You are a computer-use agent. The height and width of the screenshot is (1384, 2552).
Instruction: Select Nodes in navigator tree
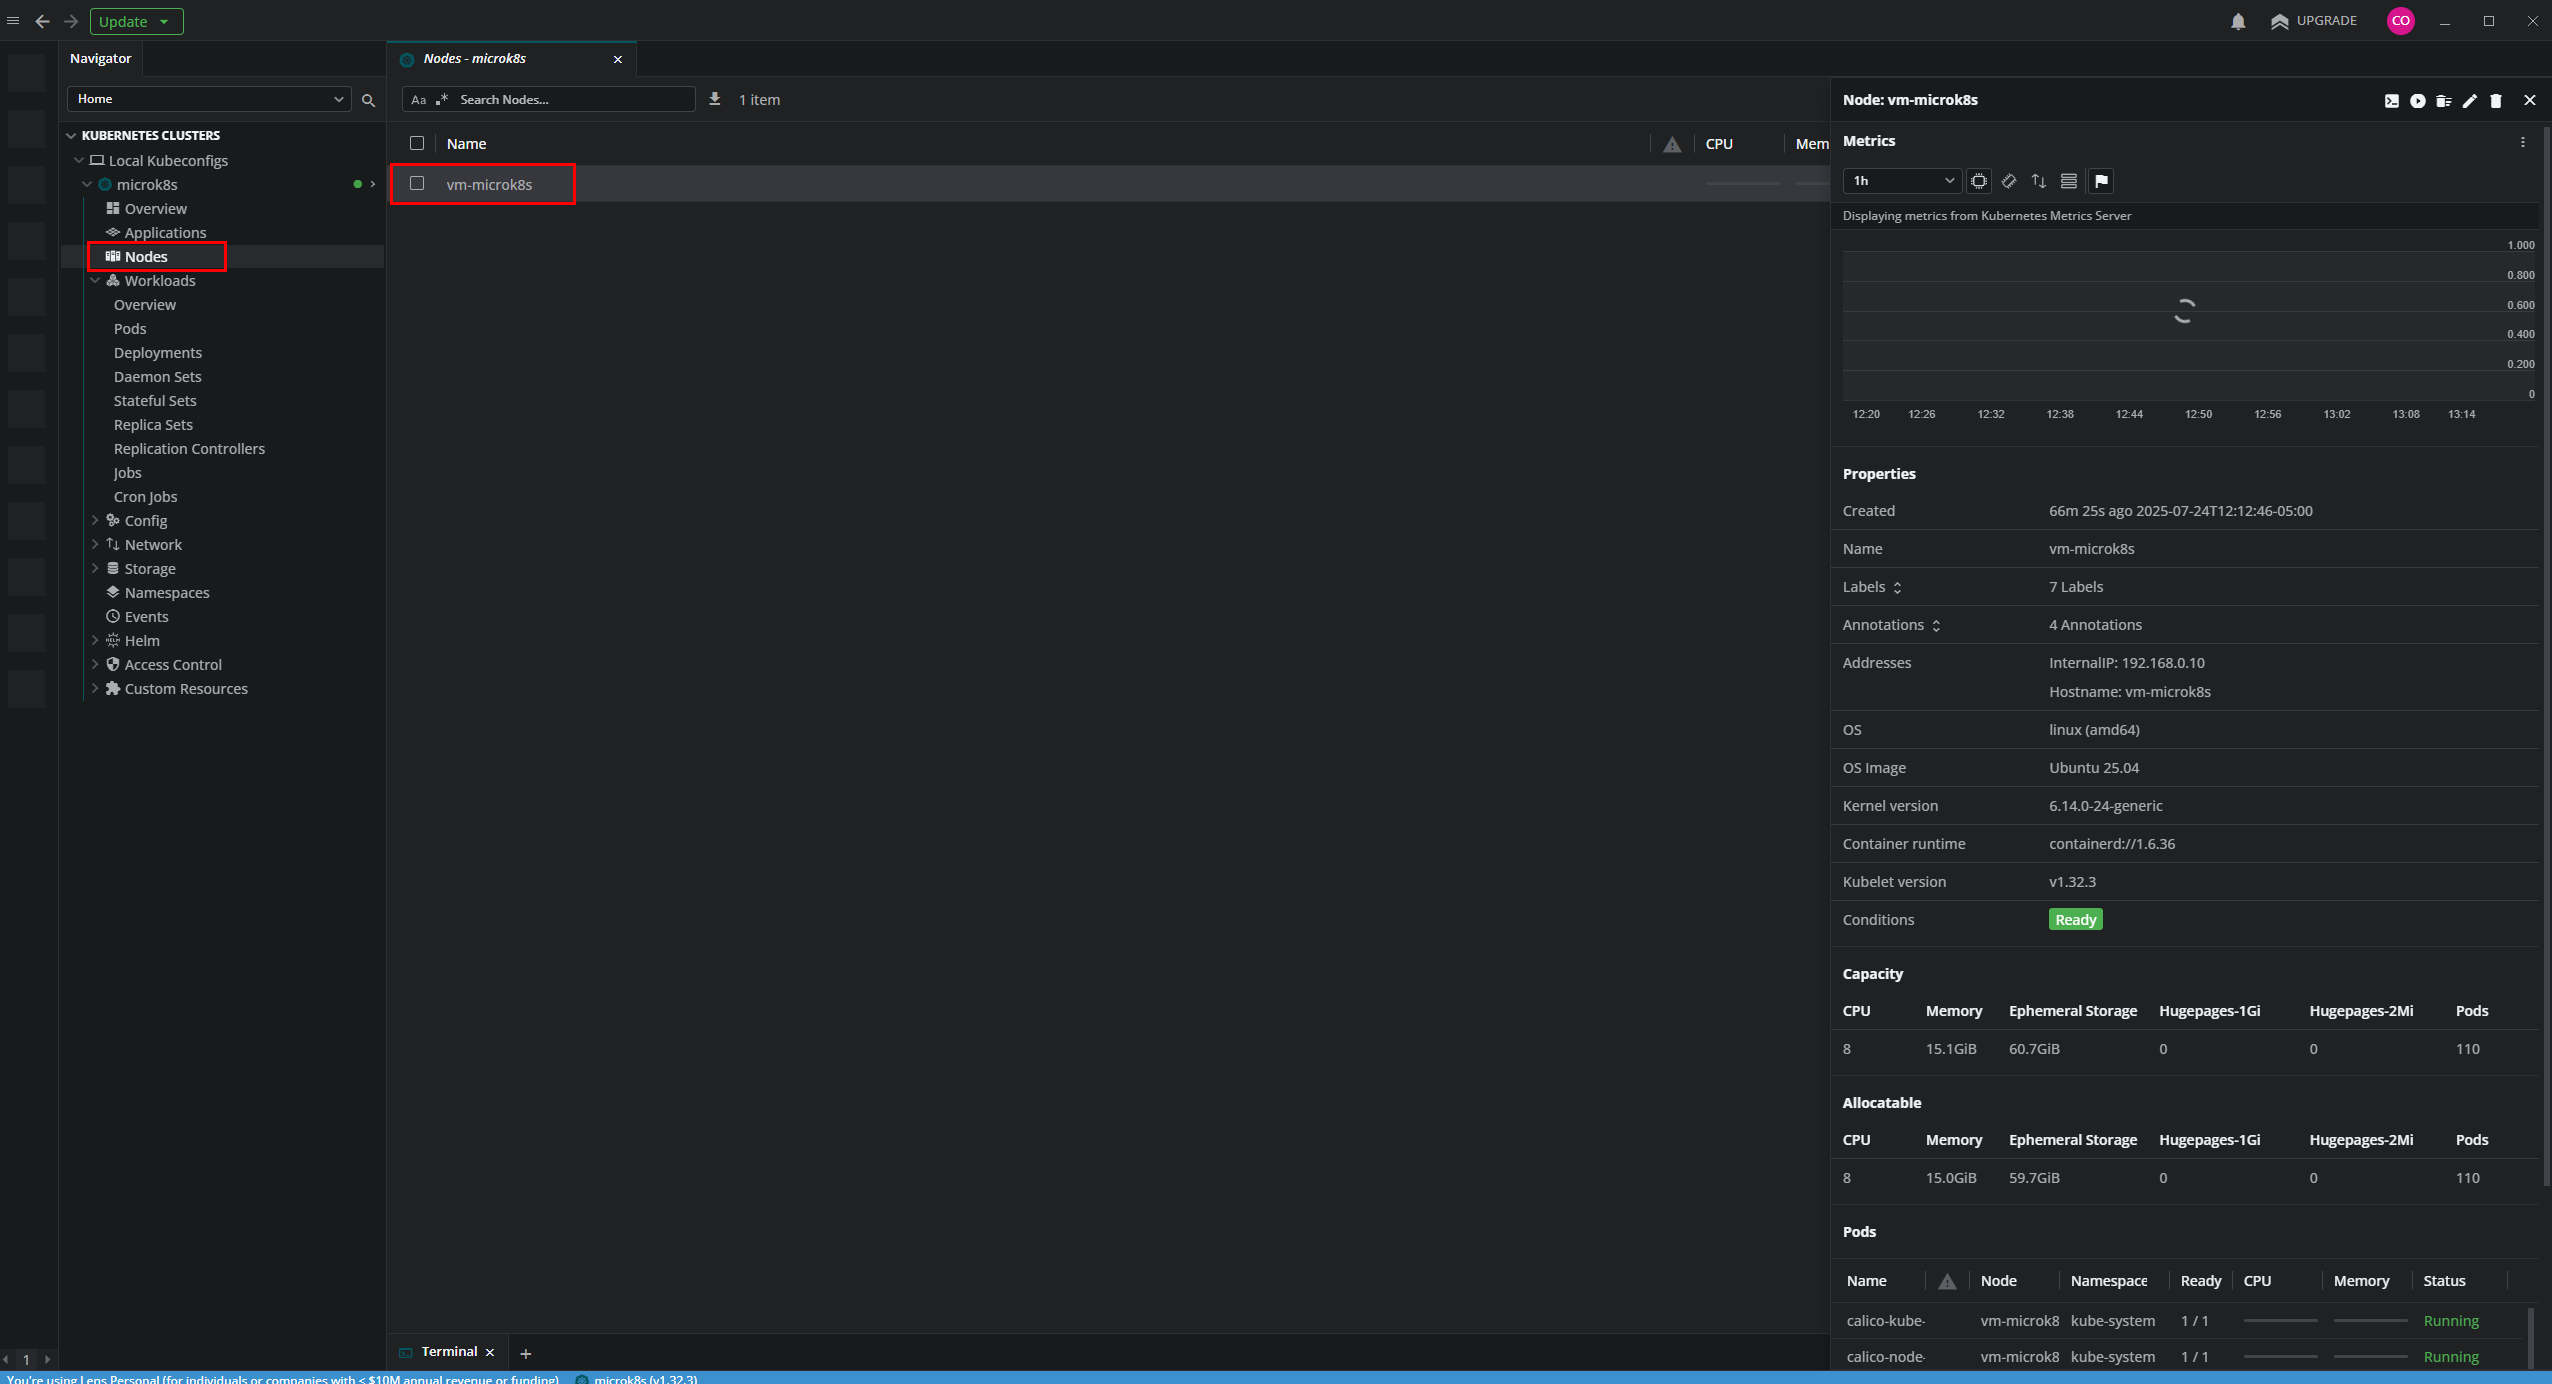pyautogui.click(x=146, y=257)
